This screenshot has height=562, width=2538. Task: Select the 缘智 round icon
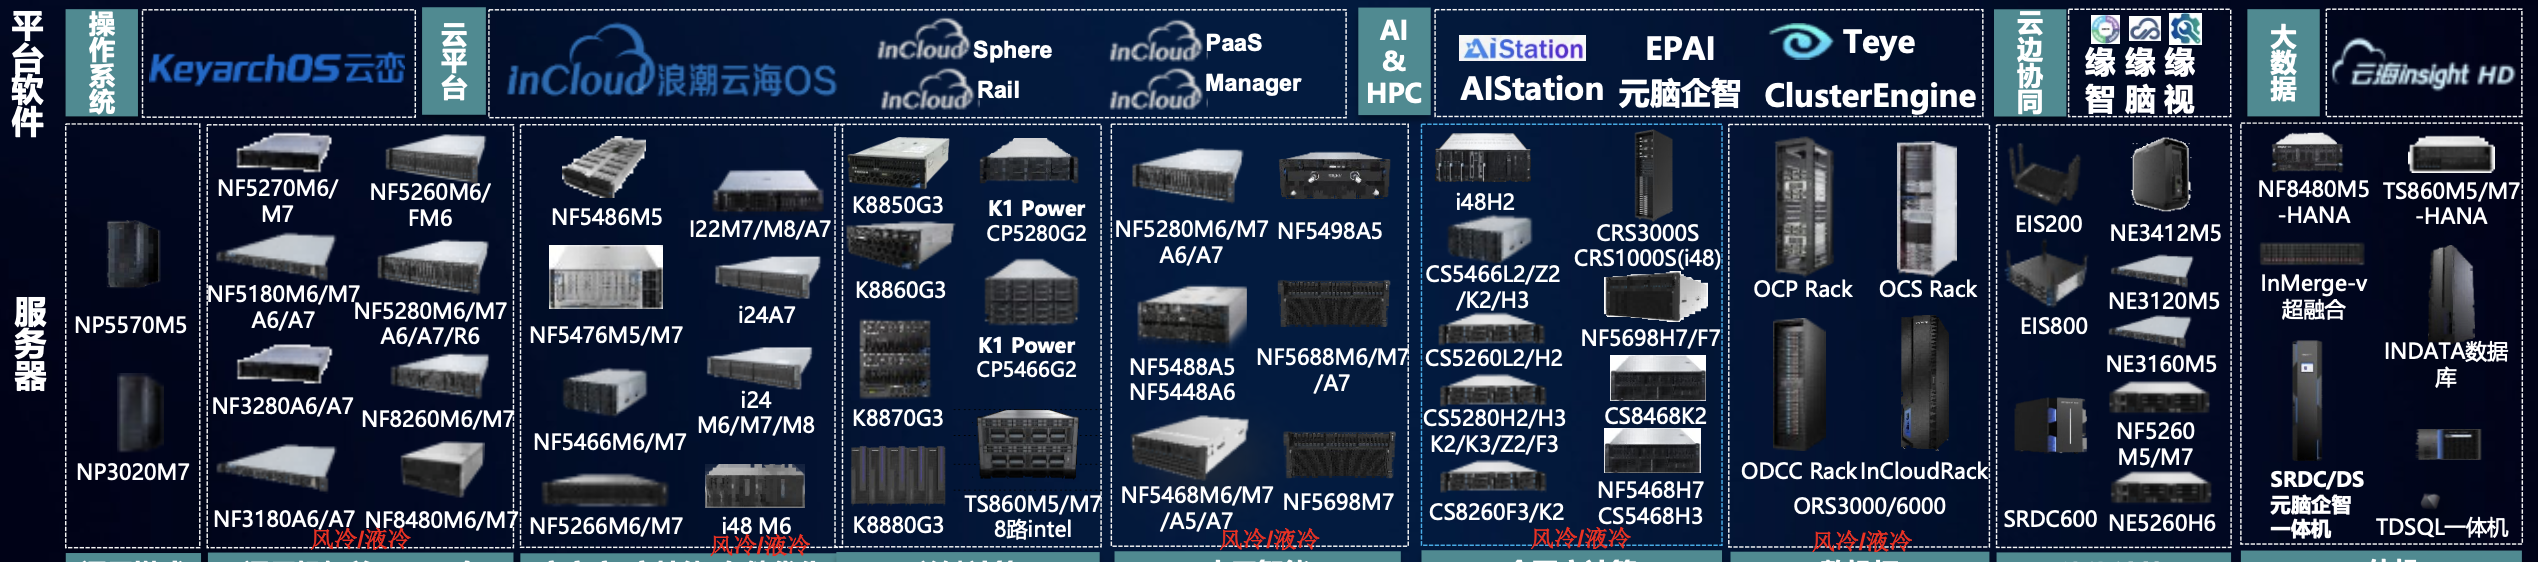pos(2105,29)
